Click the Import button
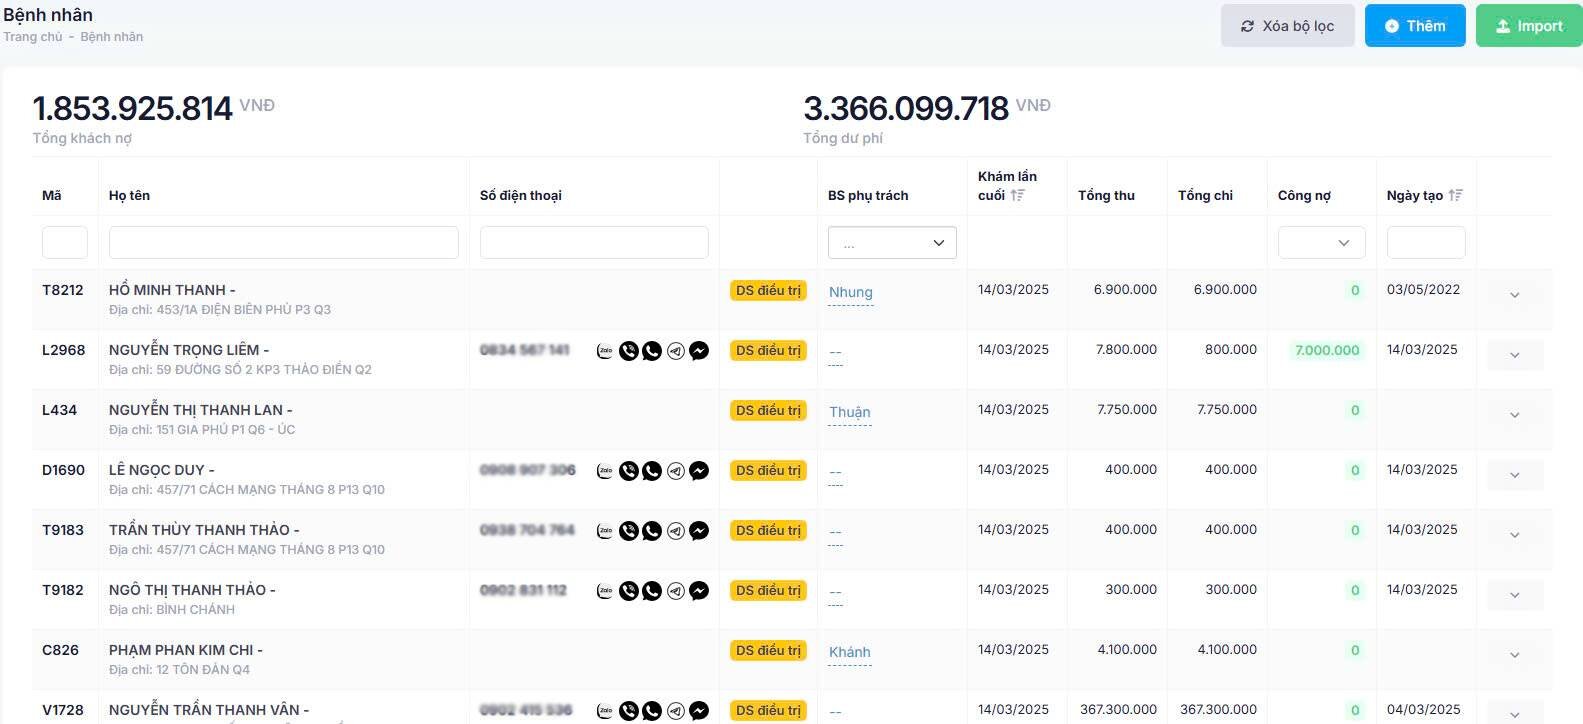 [x=1529, y=26]
